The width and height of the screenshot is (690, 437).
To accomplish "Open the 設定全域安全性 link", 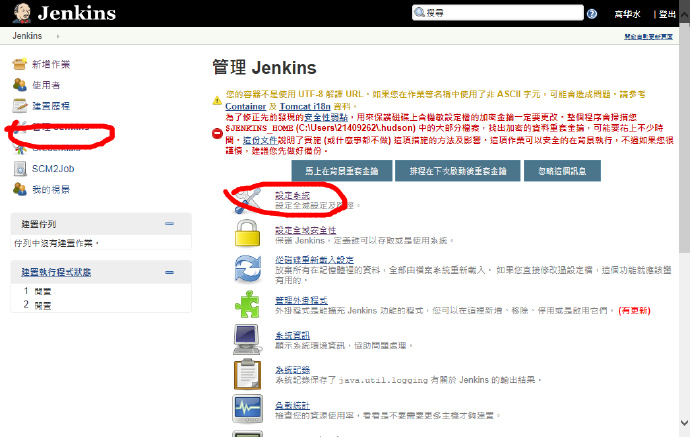I will [x=305, y=230].
